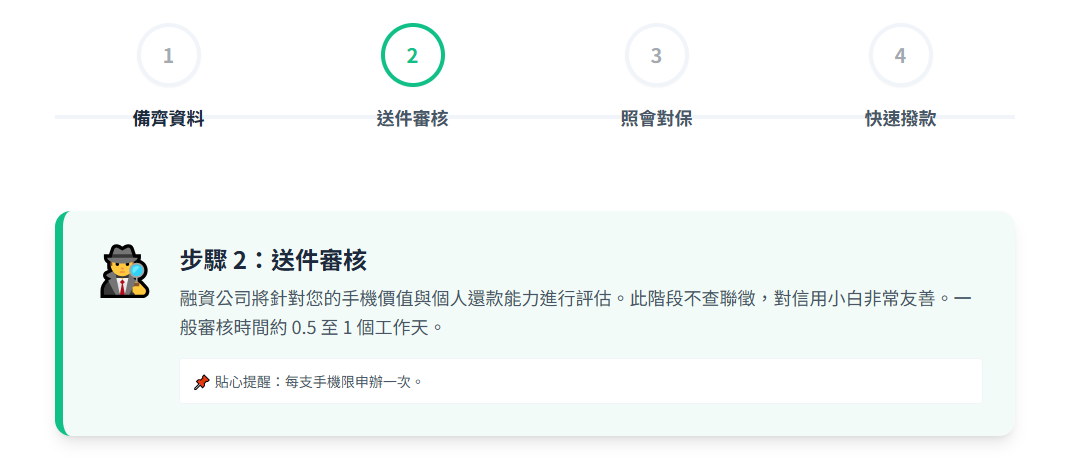1079x471 pixels.
Task: Click progress line between 照會對保 and 快速撥款
Action: coord(778,117)
